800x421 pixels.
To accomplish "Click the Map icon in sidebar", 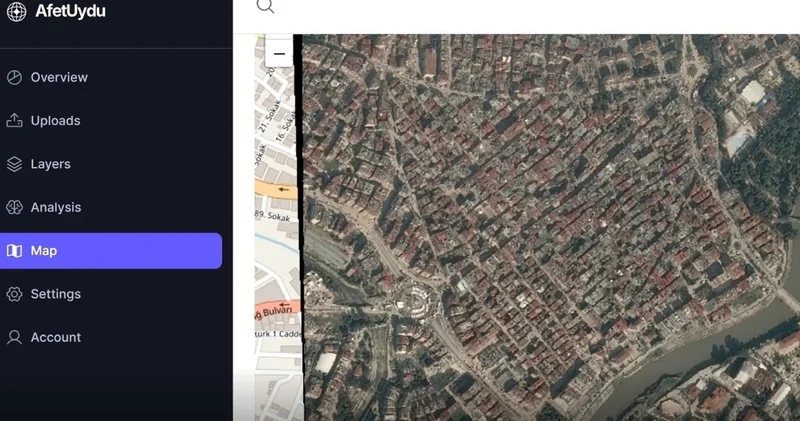I will (14, 251).
